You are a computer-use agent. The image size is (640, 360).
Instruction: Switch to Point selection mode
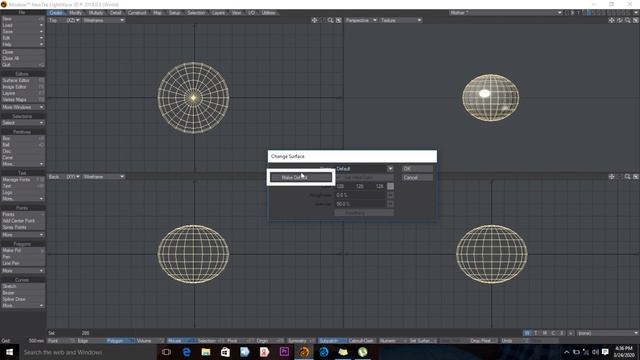coord(61,340)
